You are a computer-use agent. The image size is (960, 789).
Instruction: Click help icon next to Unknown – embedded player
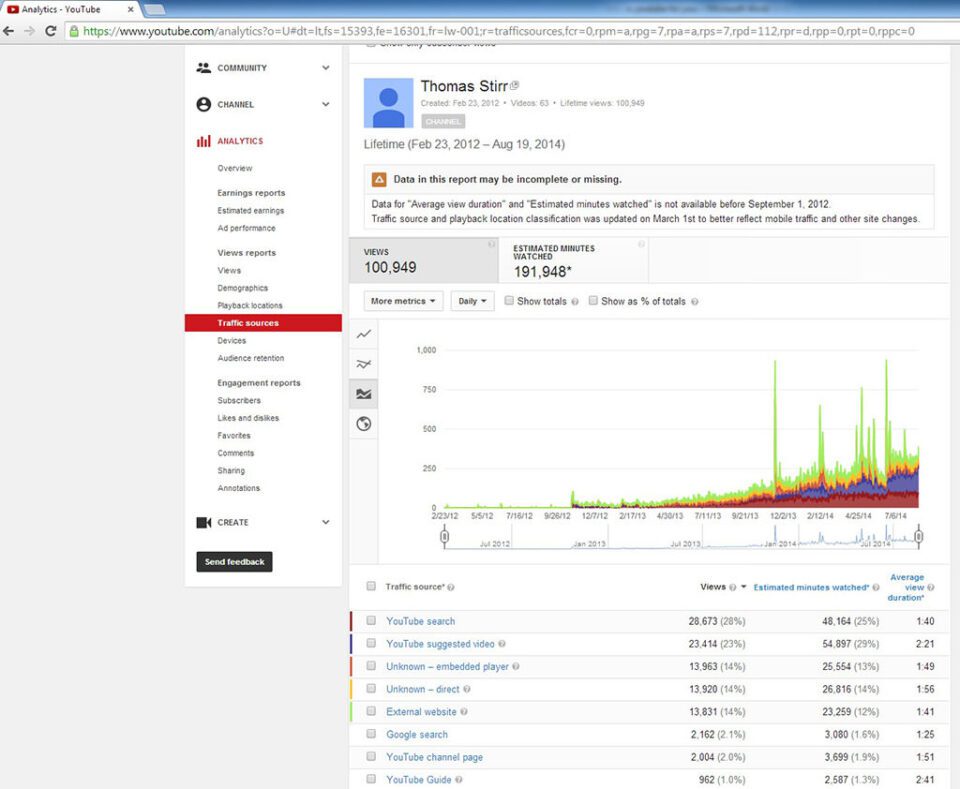[x=516, y=667]
